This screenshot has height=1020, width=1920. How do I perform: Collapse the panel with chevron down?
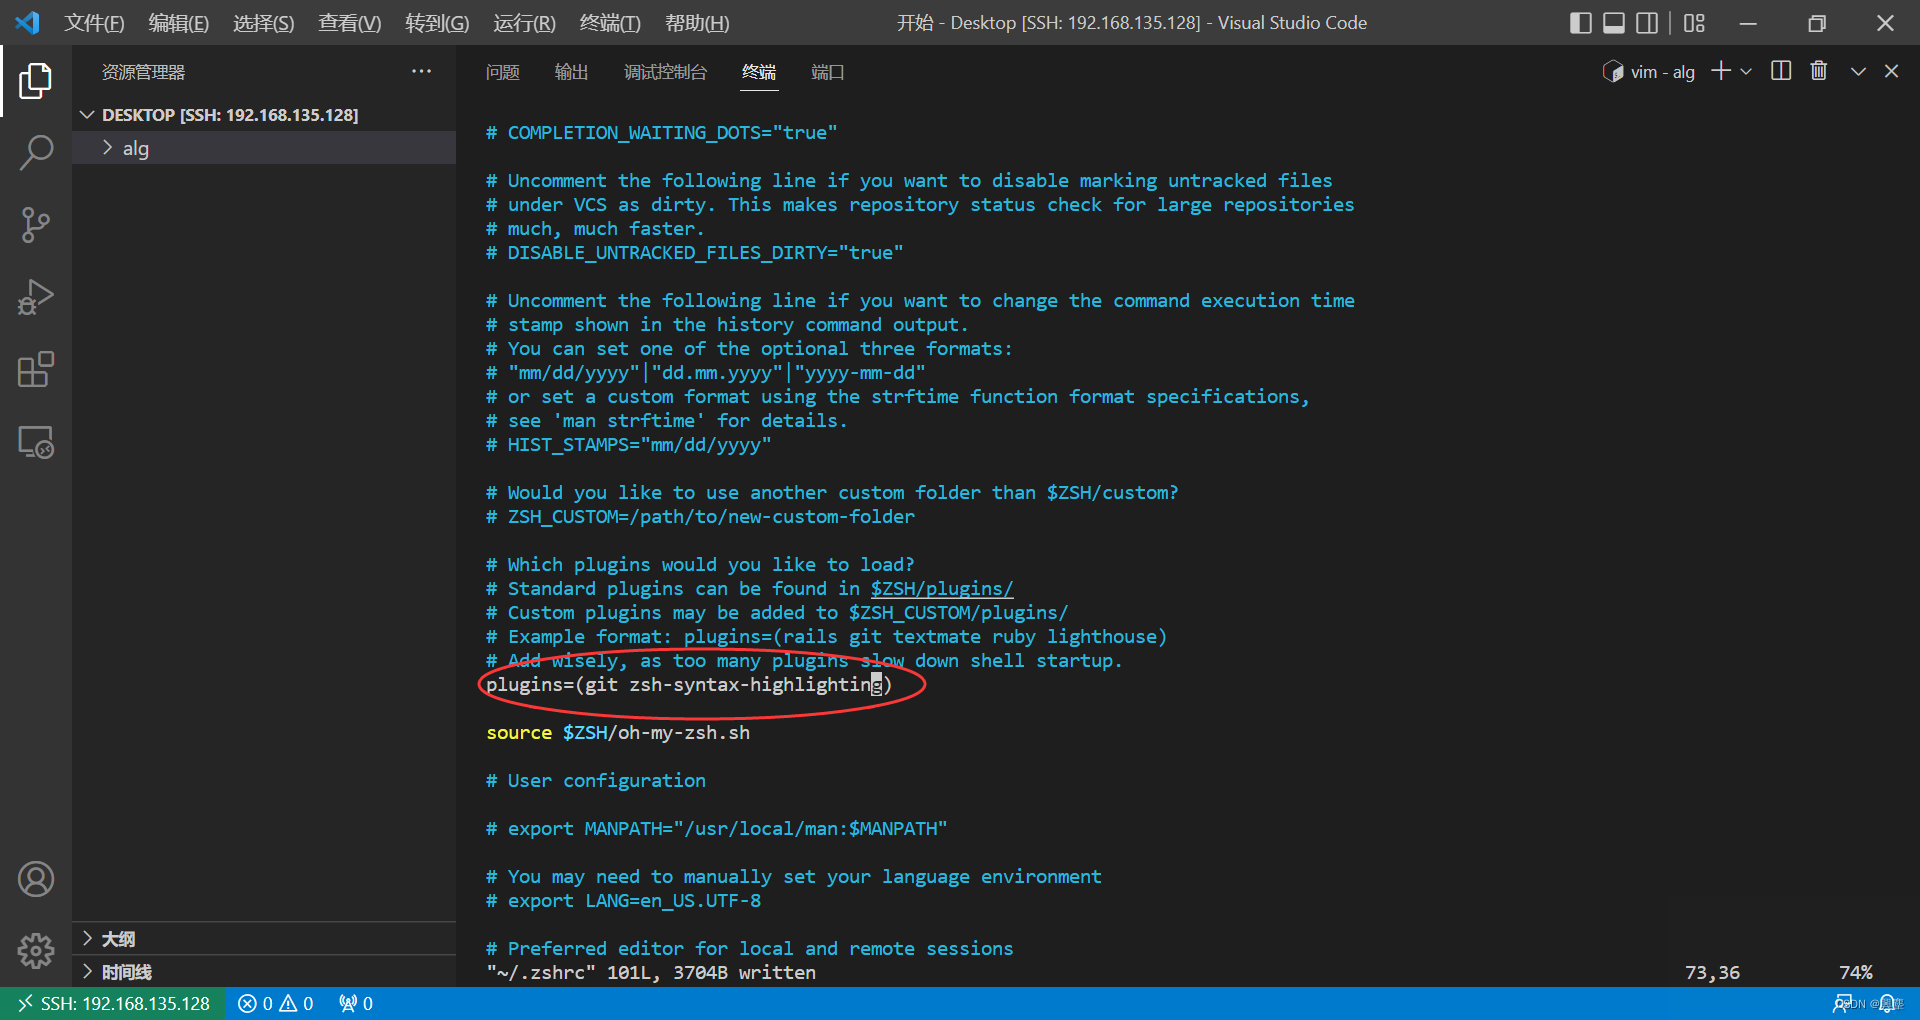[1858, 71]
